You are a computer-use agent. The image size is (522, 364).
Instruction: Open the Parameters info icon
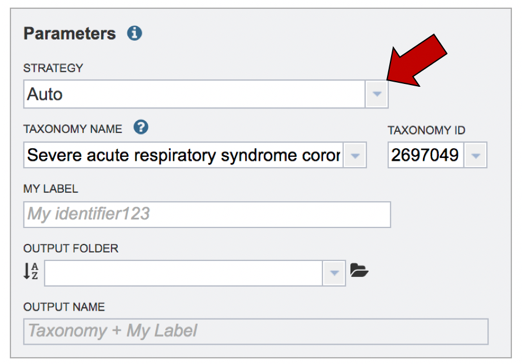click(x=134, y=33)
